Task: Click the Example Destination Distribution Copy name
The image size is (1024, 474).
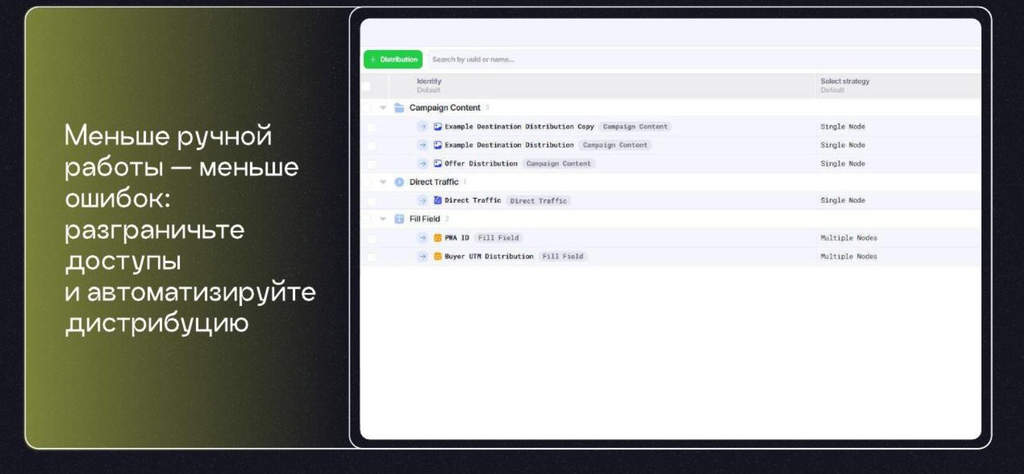Action: (x=519, y=127)
